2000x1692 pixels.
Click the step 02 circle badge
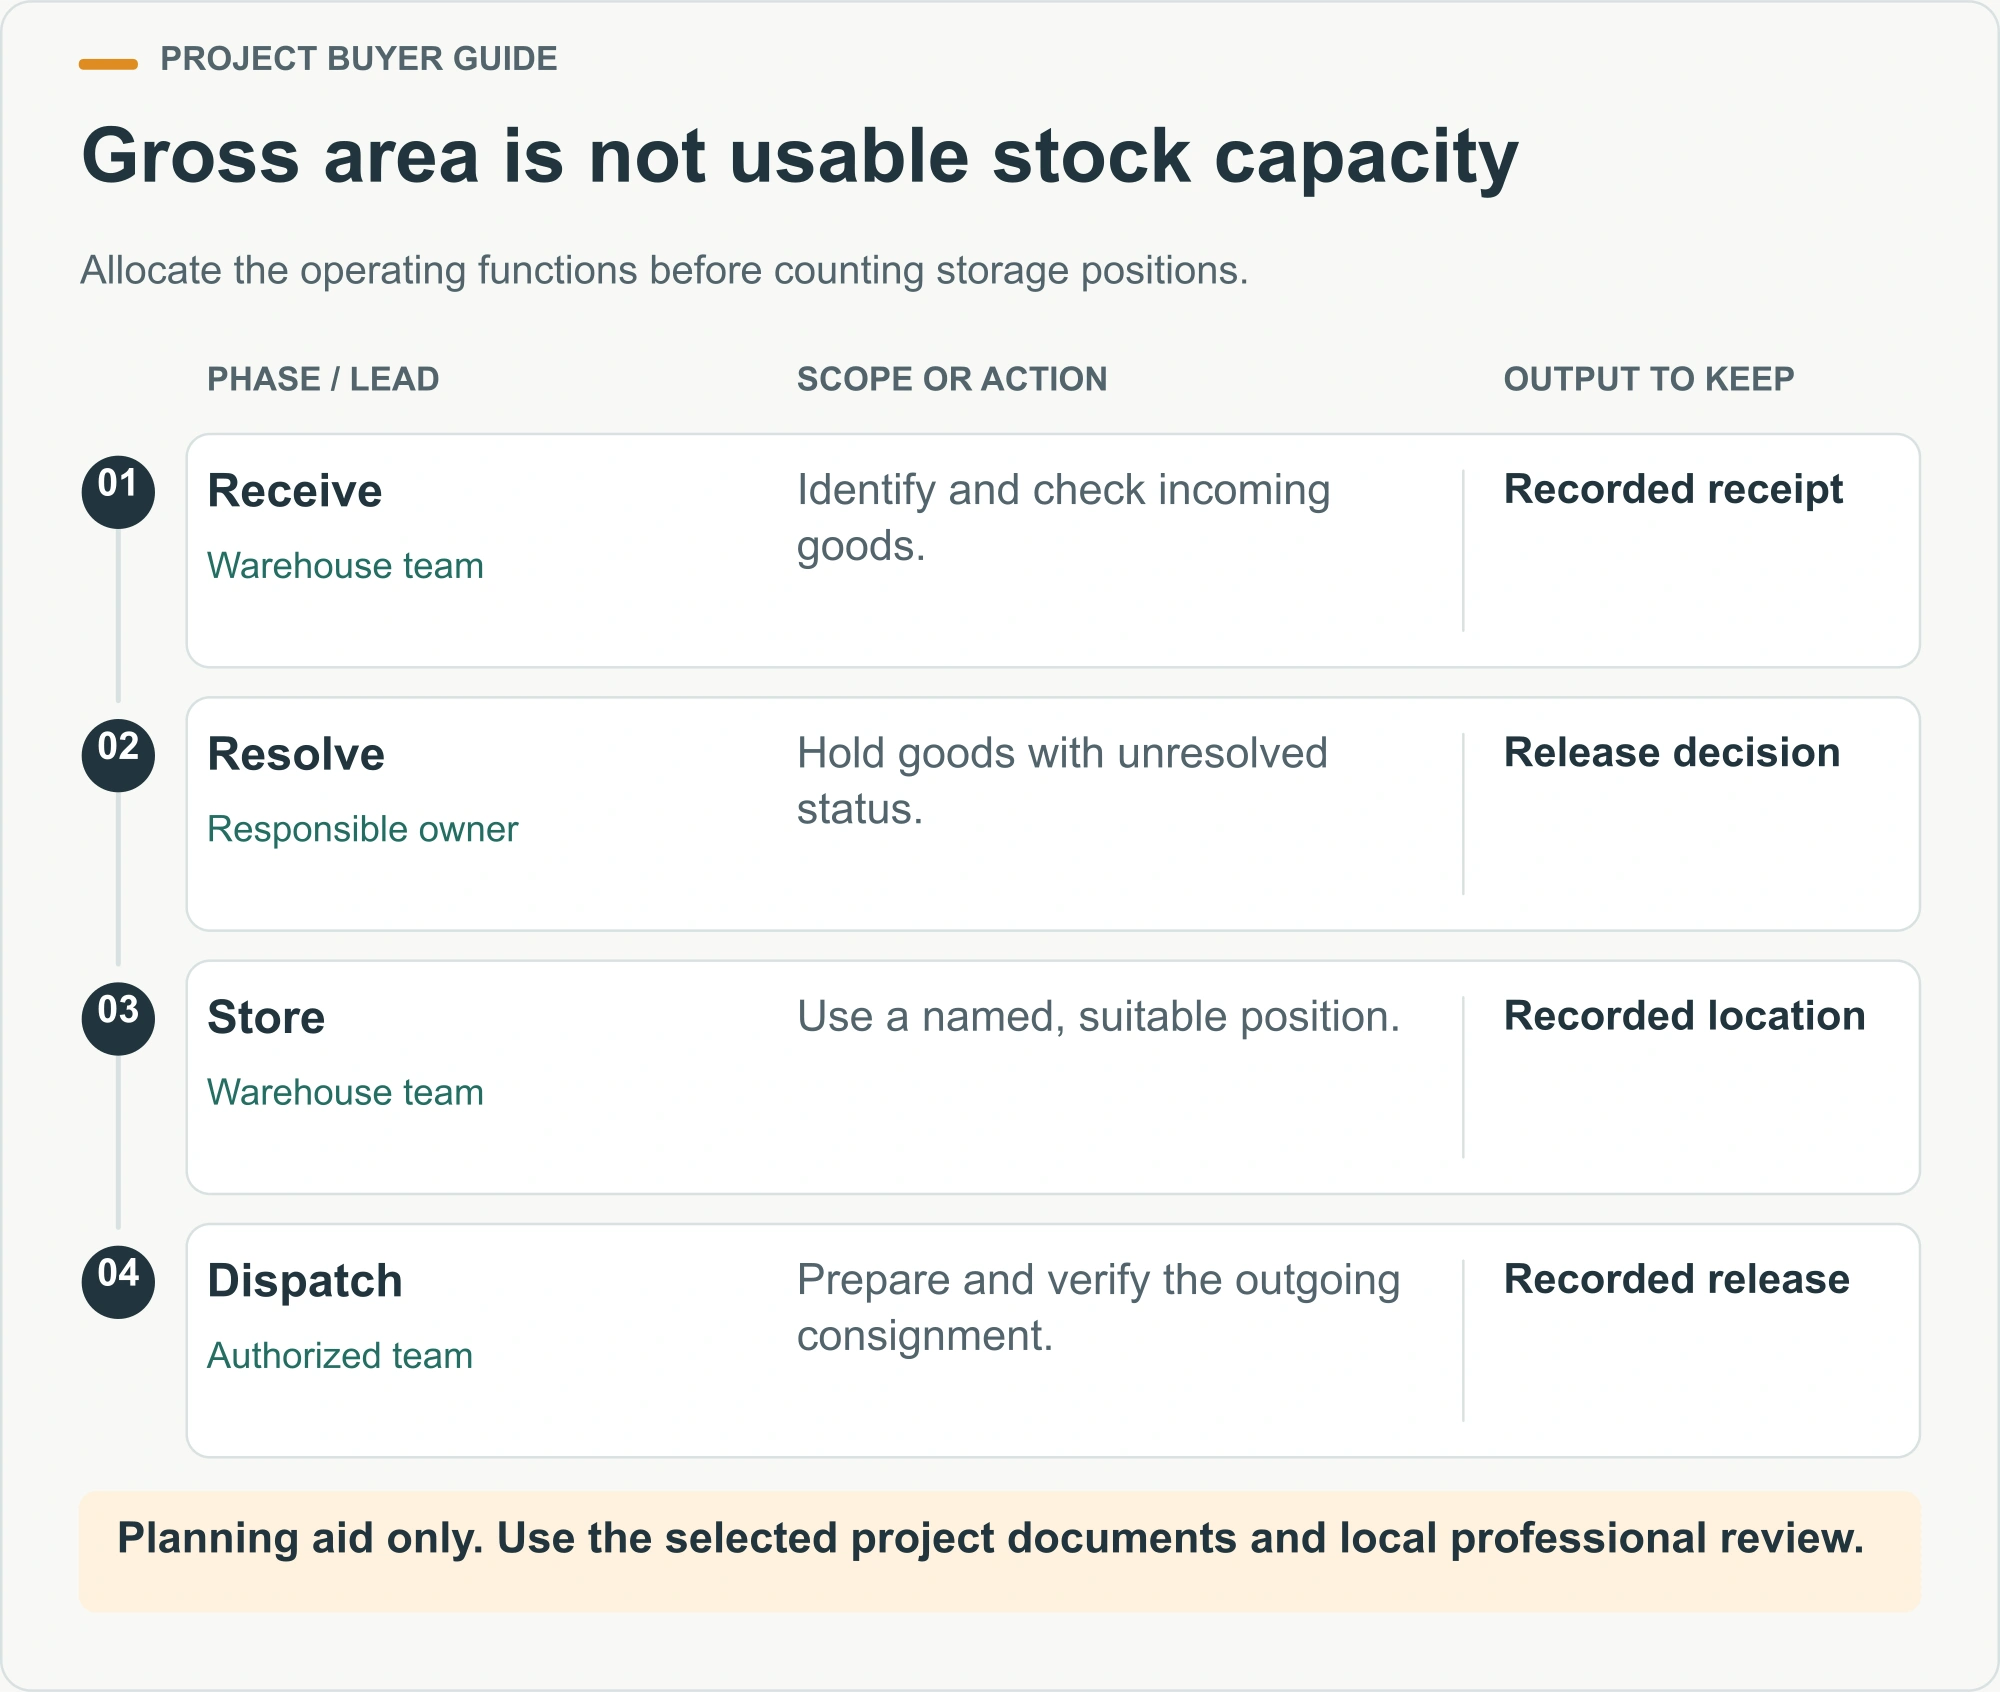118,755
